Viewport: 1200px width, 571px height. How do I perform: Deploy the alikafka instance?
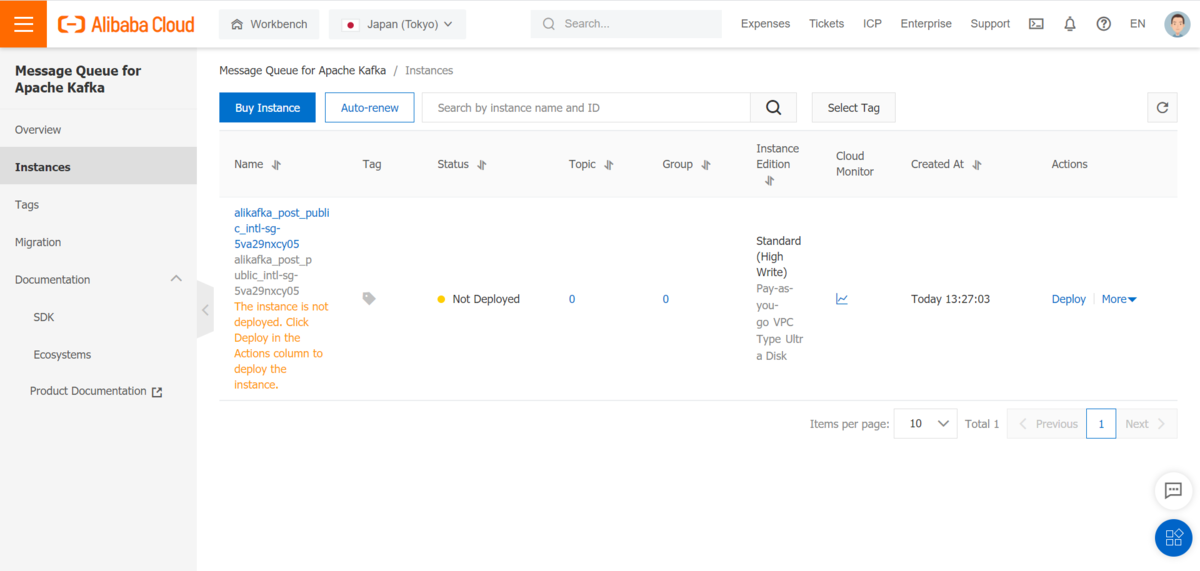coord(1068,299)
